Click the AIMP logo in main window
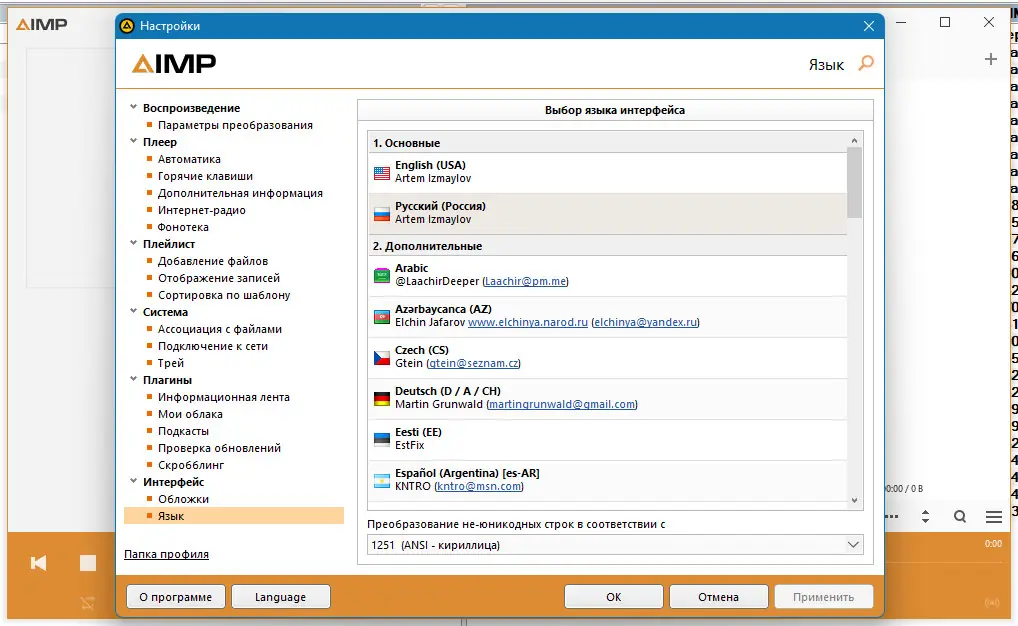The height and width of the screenshot is (626, 1018). click(42, 25)
